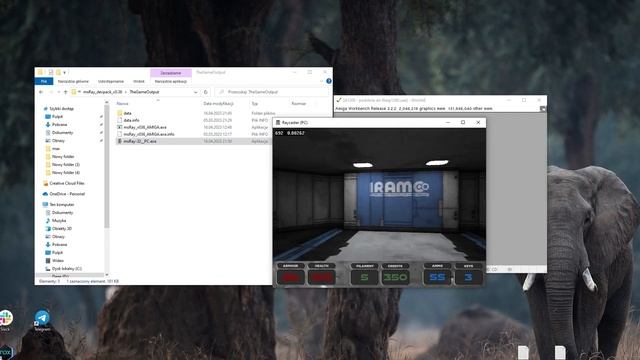Select the data folder icon in the file list
Image resolution: width=640 pixels, height=360 pixels.
coord(120,113)
